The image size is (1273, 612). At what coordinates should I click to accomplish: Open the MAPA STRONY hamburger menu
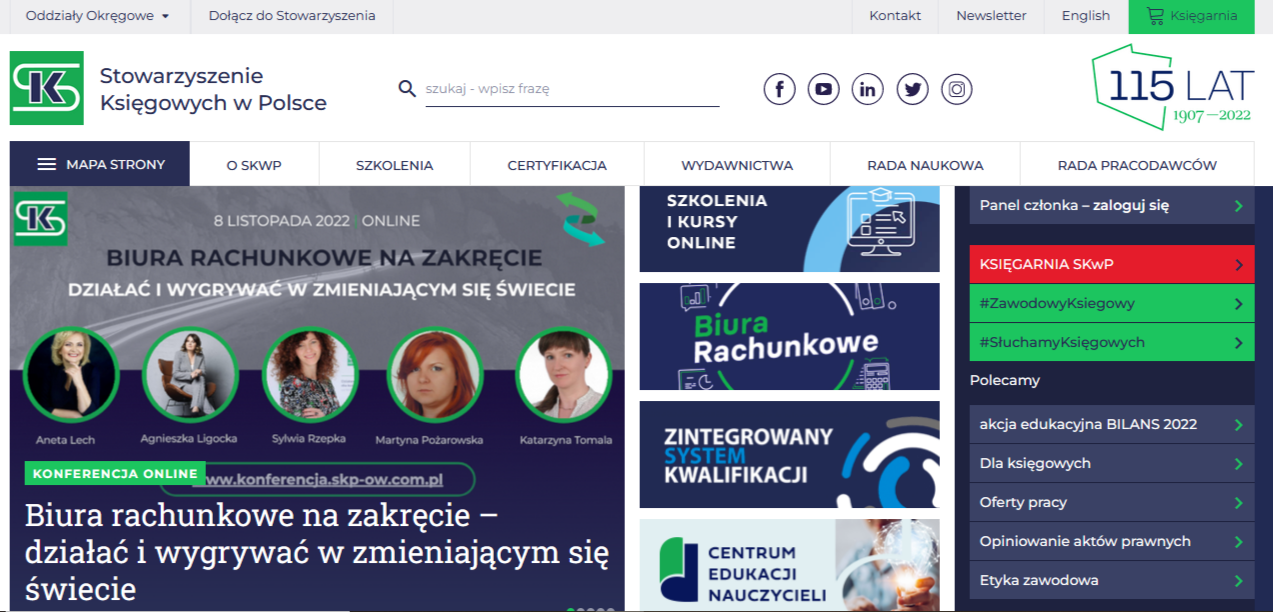pyautogui.click(x=100, y=165)
